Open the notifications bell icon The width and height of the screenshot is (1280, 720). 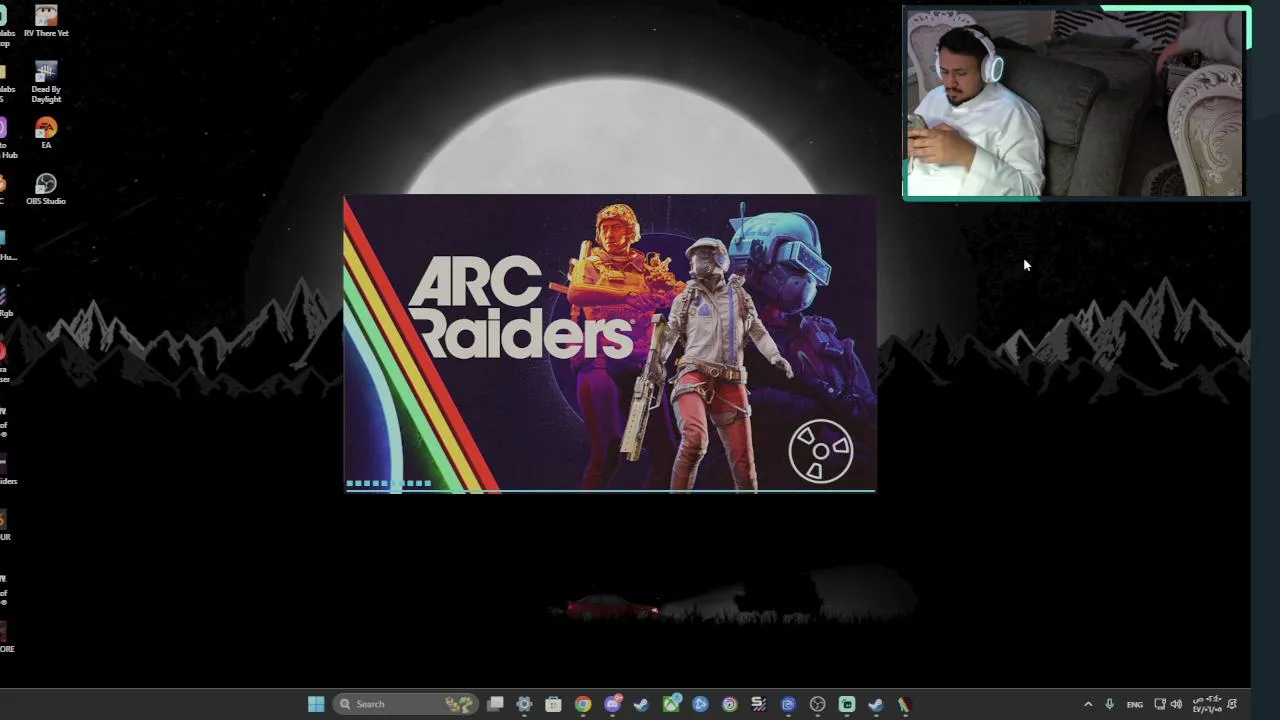(1232, 704)
